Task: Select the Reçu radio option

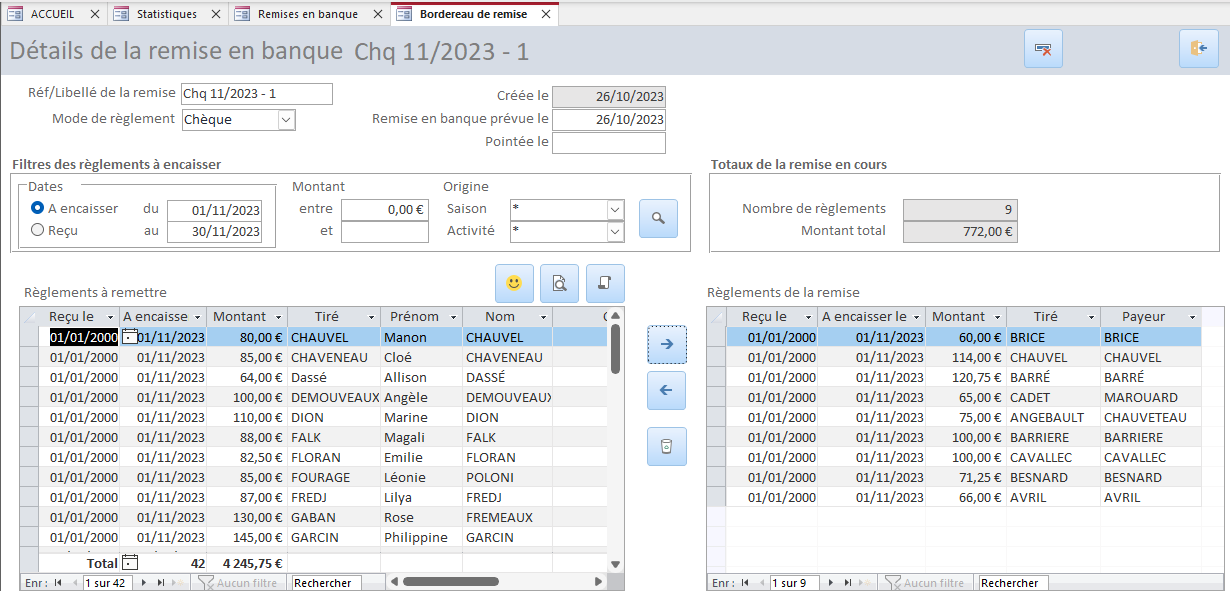Action: tap(38, 229)
